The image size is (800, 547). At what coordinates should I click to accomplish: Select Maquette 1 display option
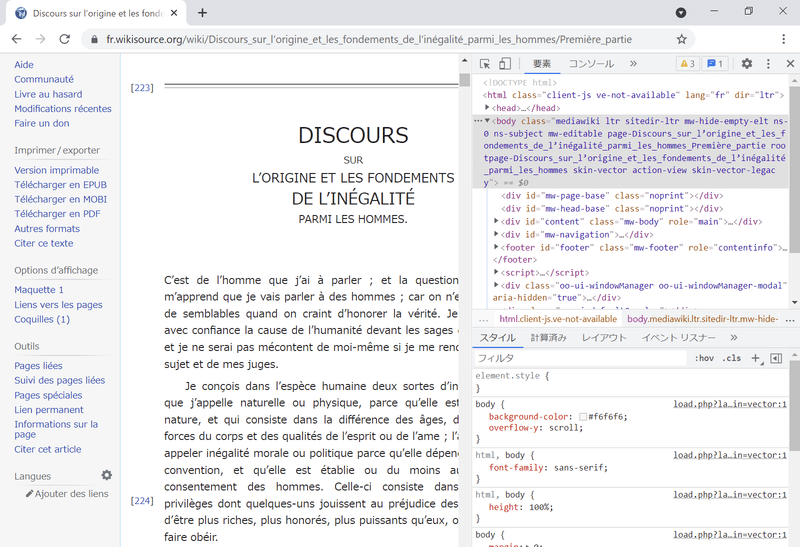click(39, 290)
